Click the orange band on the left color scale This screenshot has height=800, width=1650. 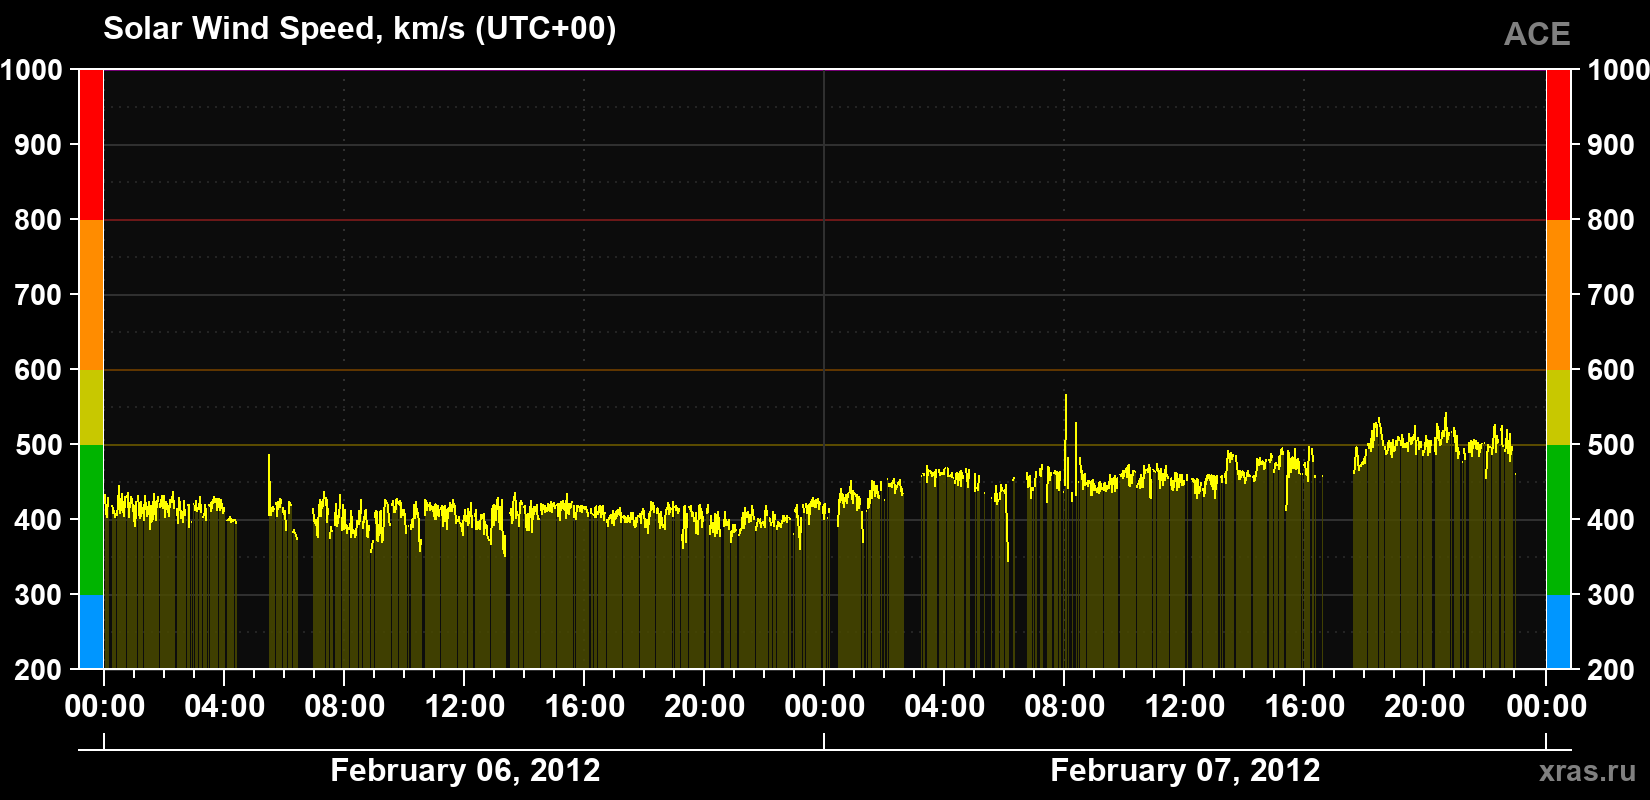(x=91, y=295)
